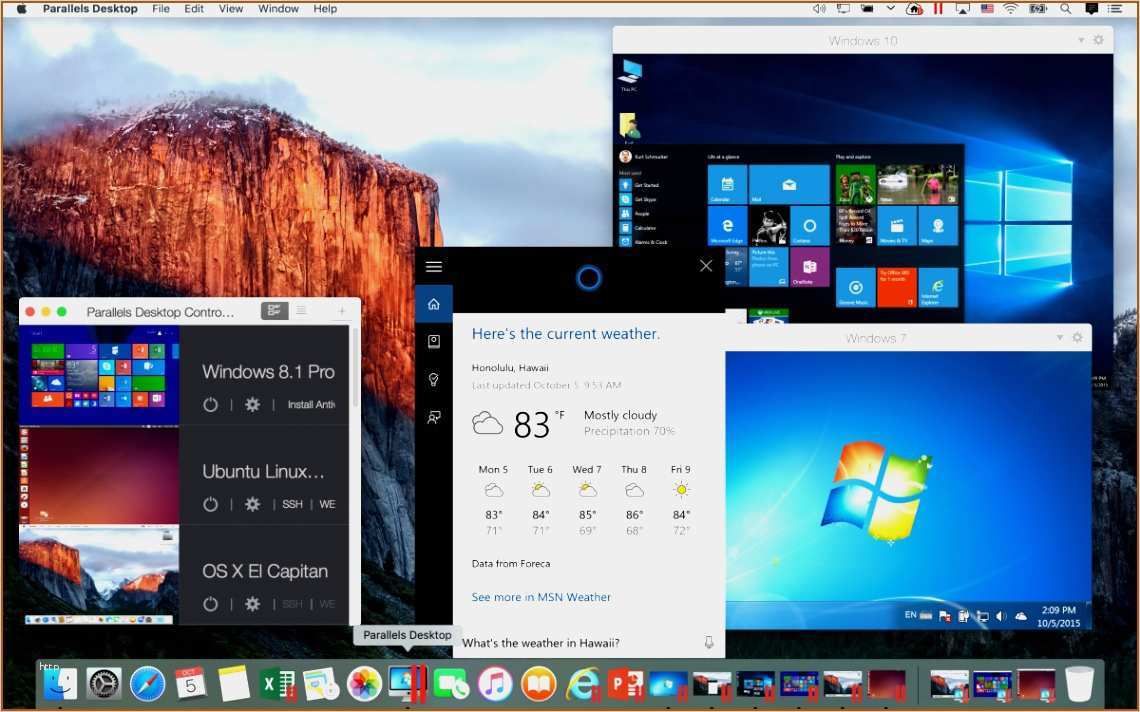Open the OS X El Capitan gear settings
This screenshot has height=712, width=1140.
tap(252, 604)
